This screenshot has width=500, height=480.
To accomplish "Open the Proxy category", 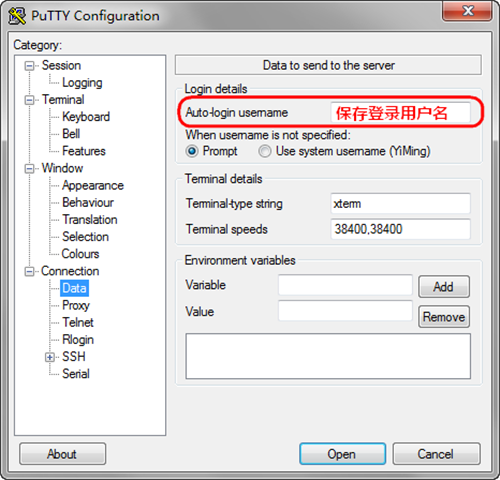I will coord(76,305).
